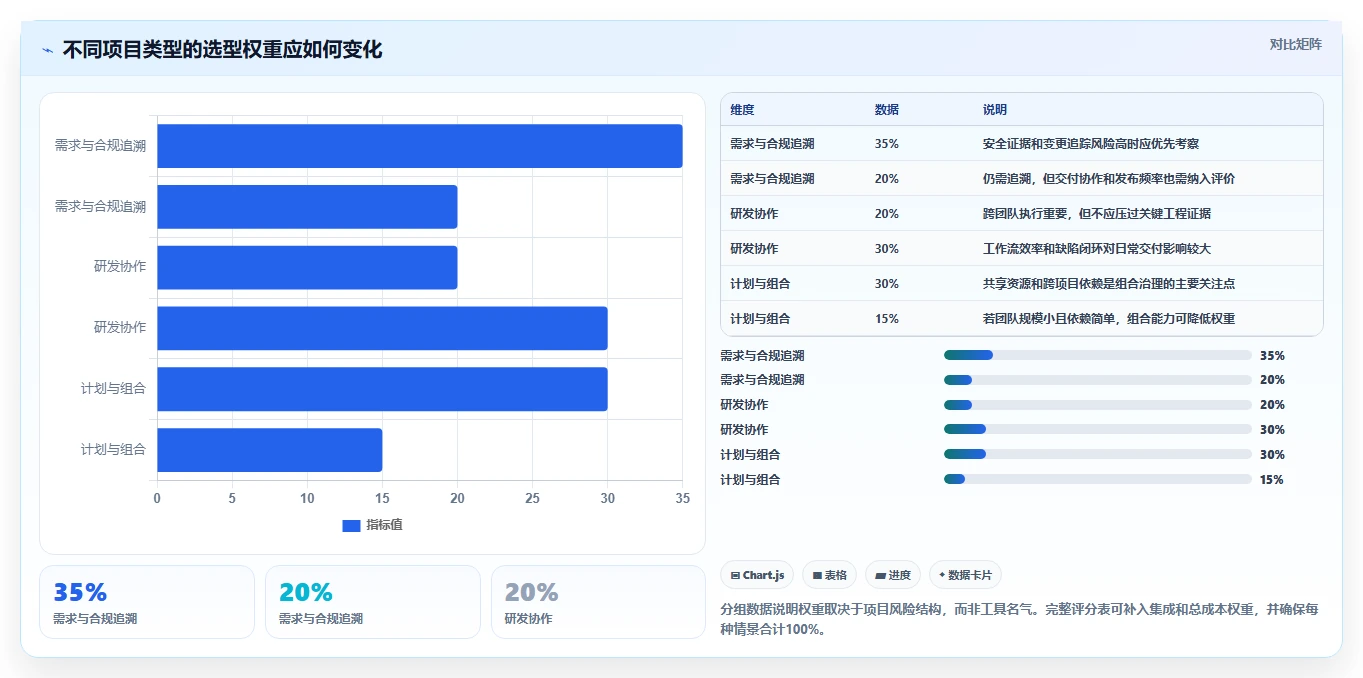
Task: Select the cell 若团队规模小且依赖简单，组合能力可降低权重
Action: [x=1109, y=319]
